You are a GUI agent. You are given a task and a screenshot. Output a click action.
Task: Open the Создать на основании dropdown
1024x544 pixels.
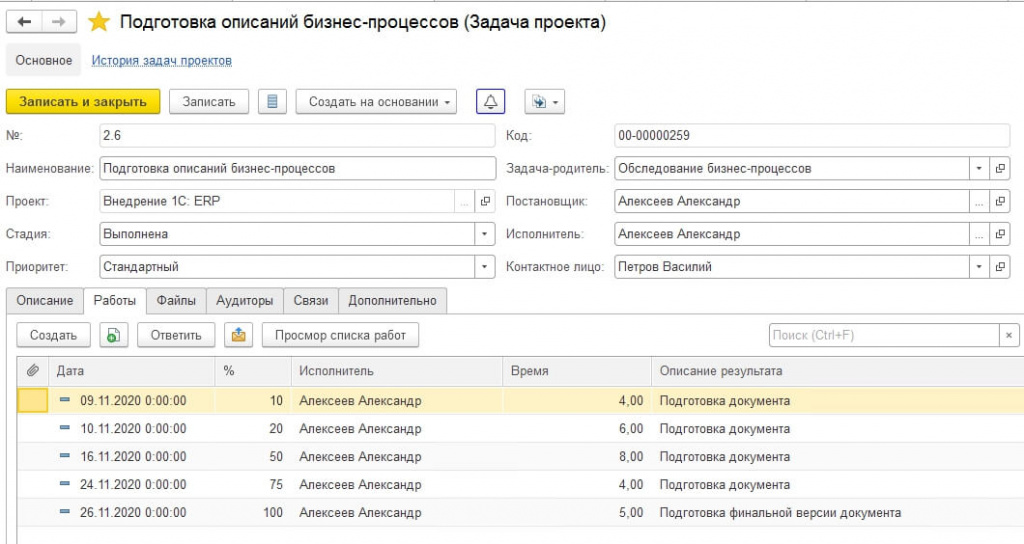pyautogui.click(x=376, y=101)
